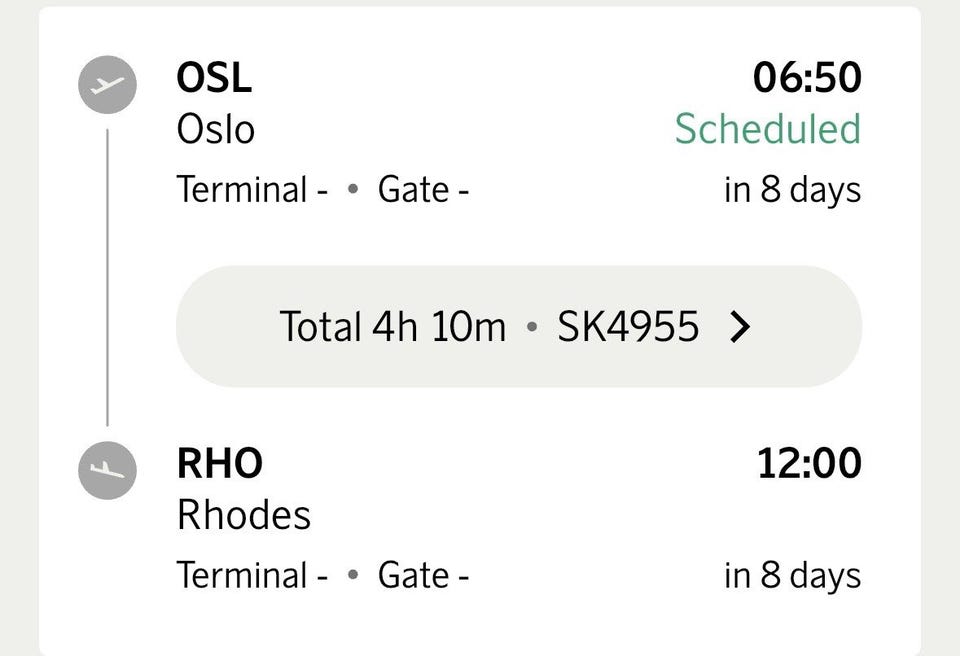Click the arrival airplane landing icon
The height and width of the screenshot is (656, 960).
[x=107, y=470]
